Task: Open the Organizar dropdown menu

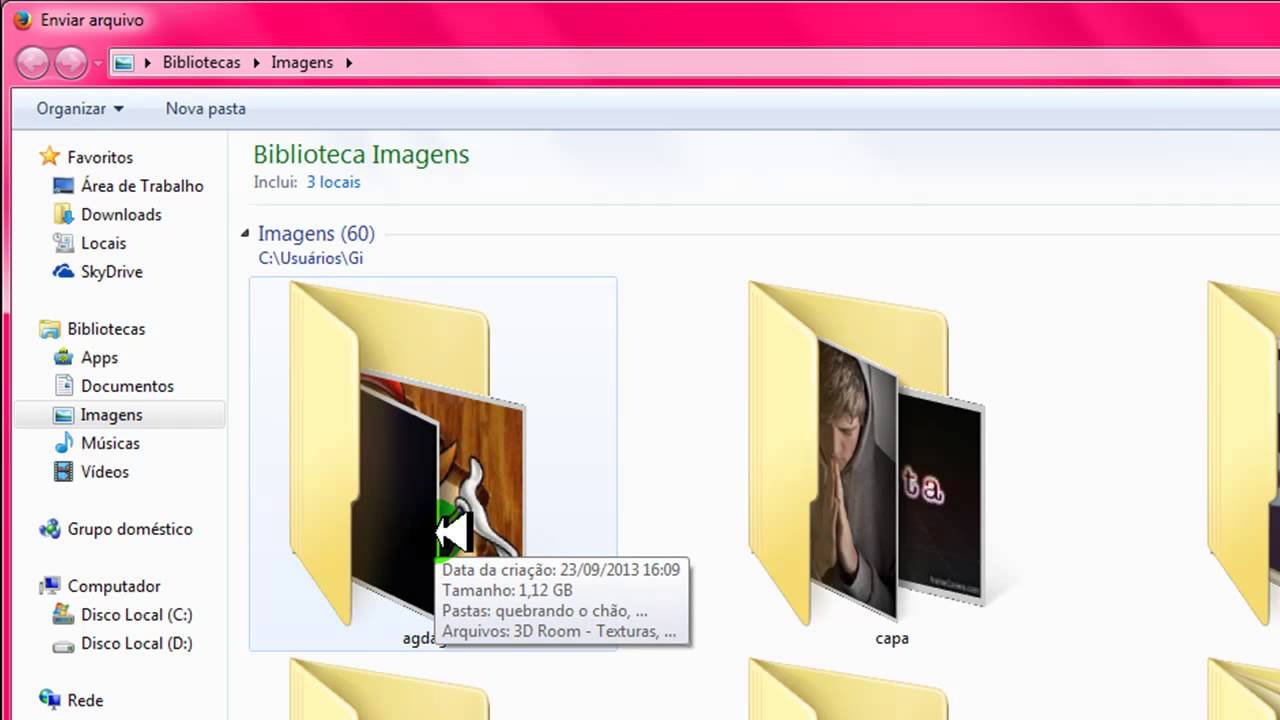Action: point(80,108)
